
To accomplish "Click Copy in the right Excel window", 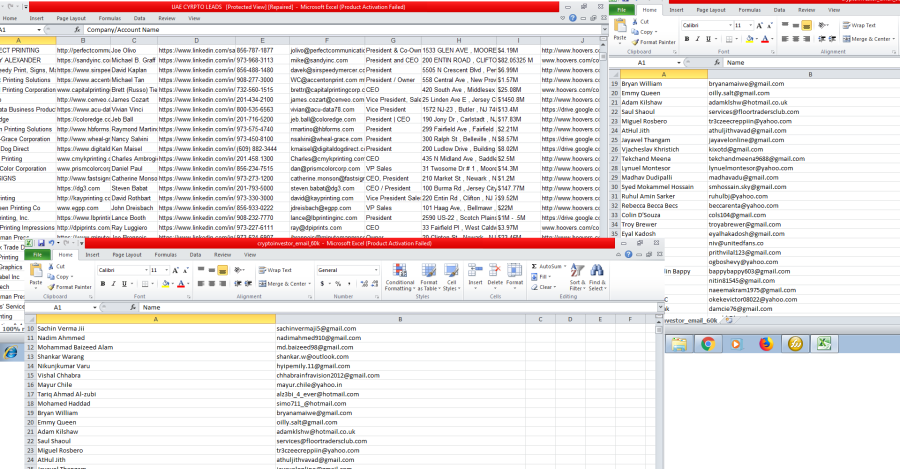I will click(645, 32).
